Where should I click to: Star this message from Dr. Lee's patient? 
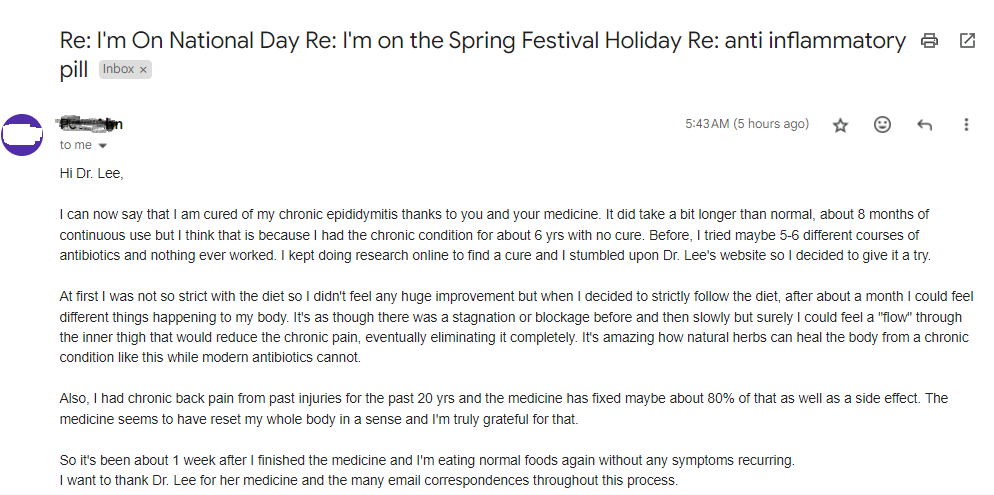pos(840,125)
